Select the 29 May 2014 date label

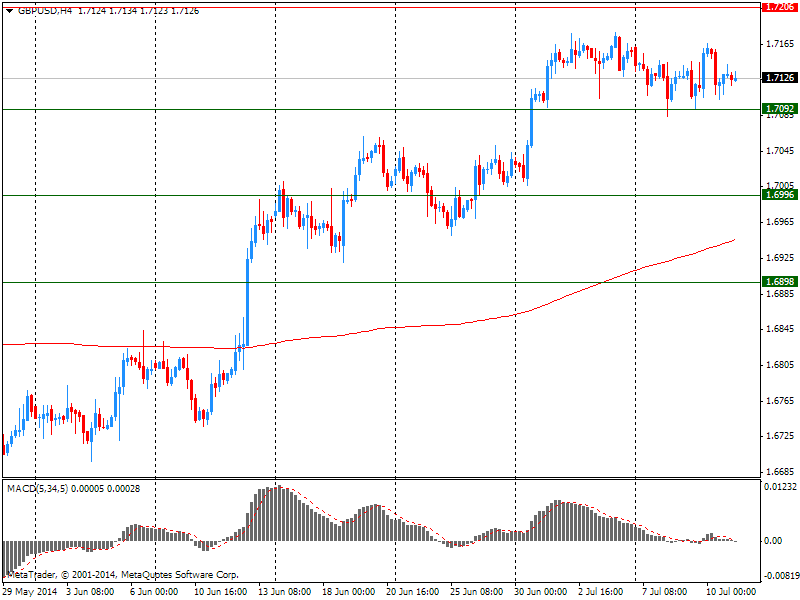coord(30,592)
